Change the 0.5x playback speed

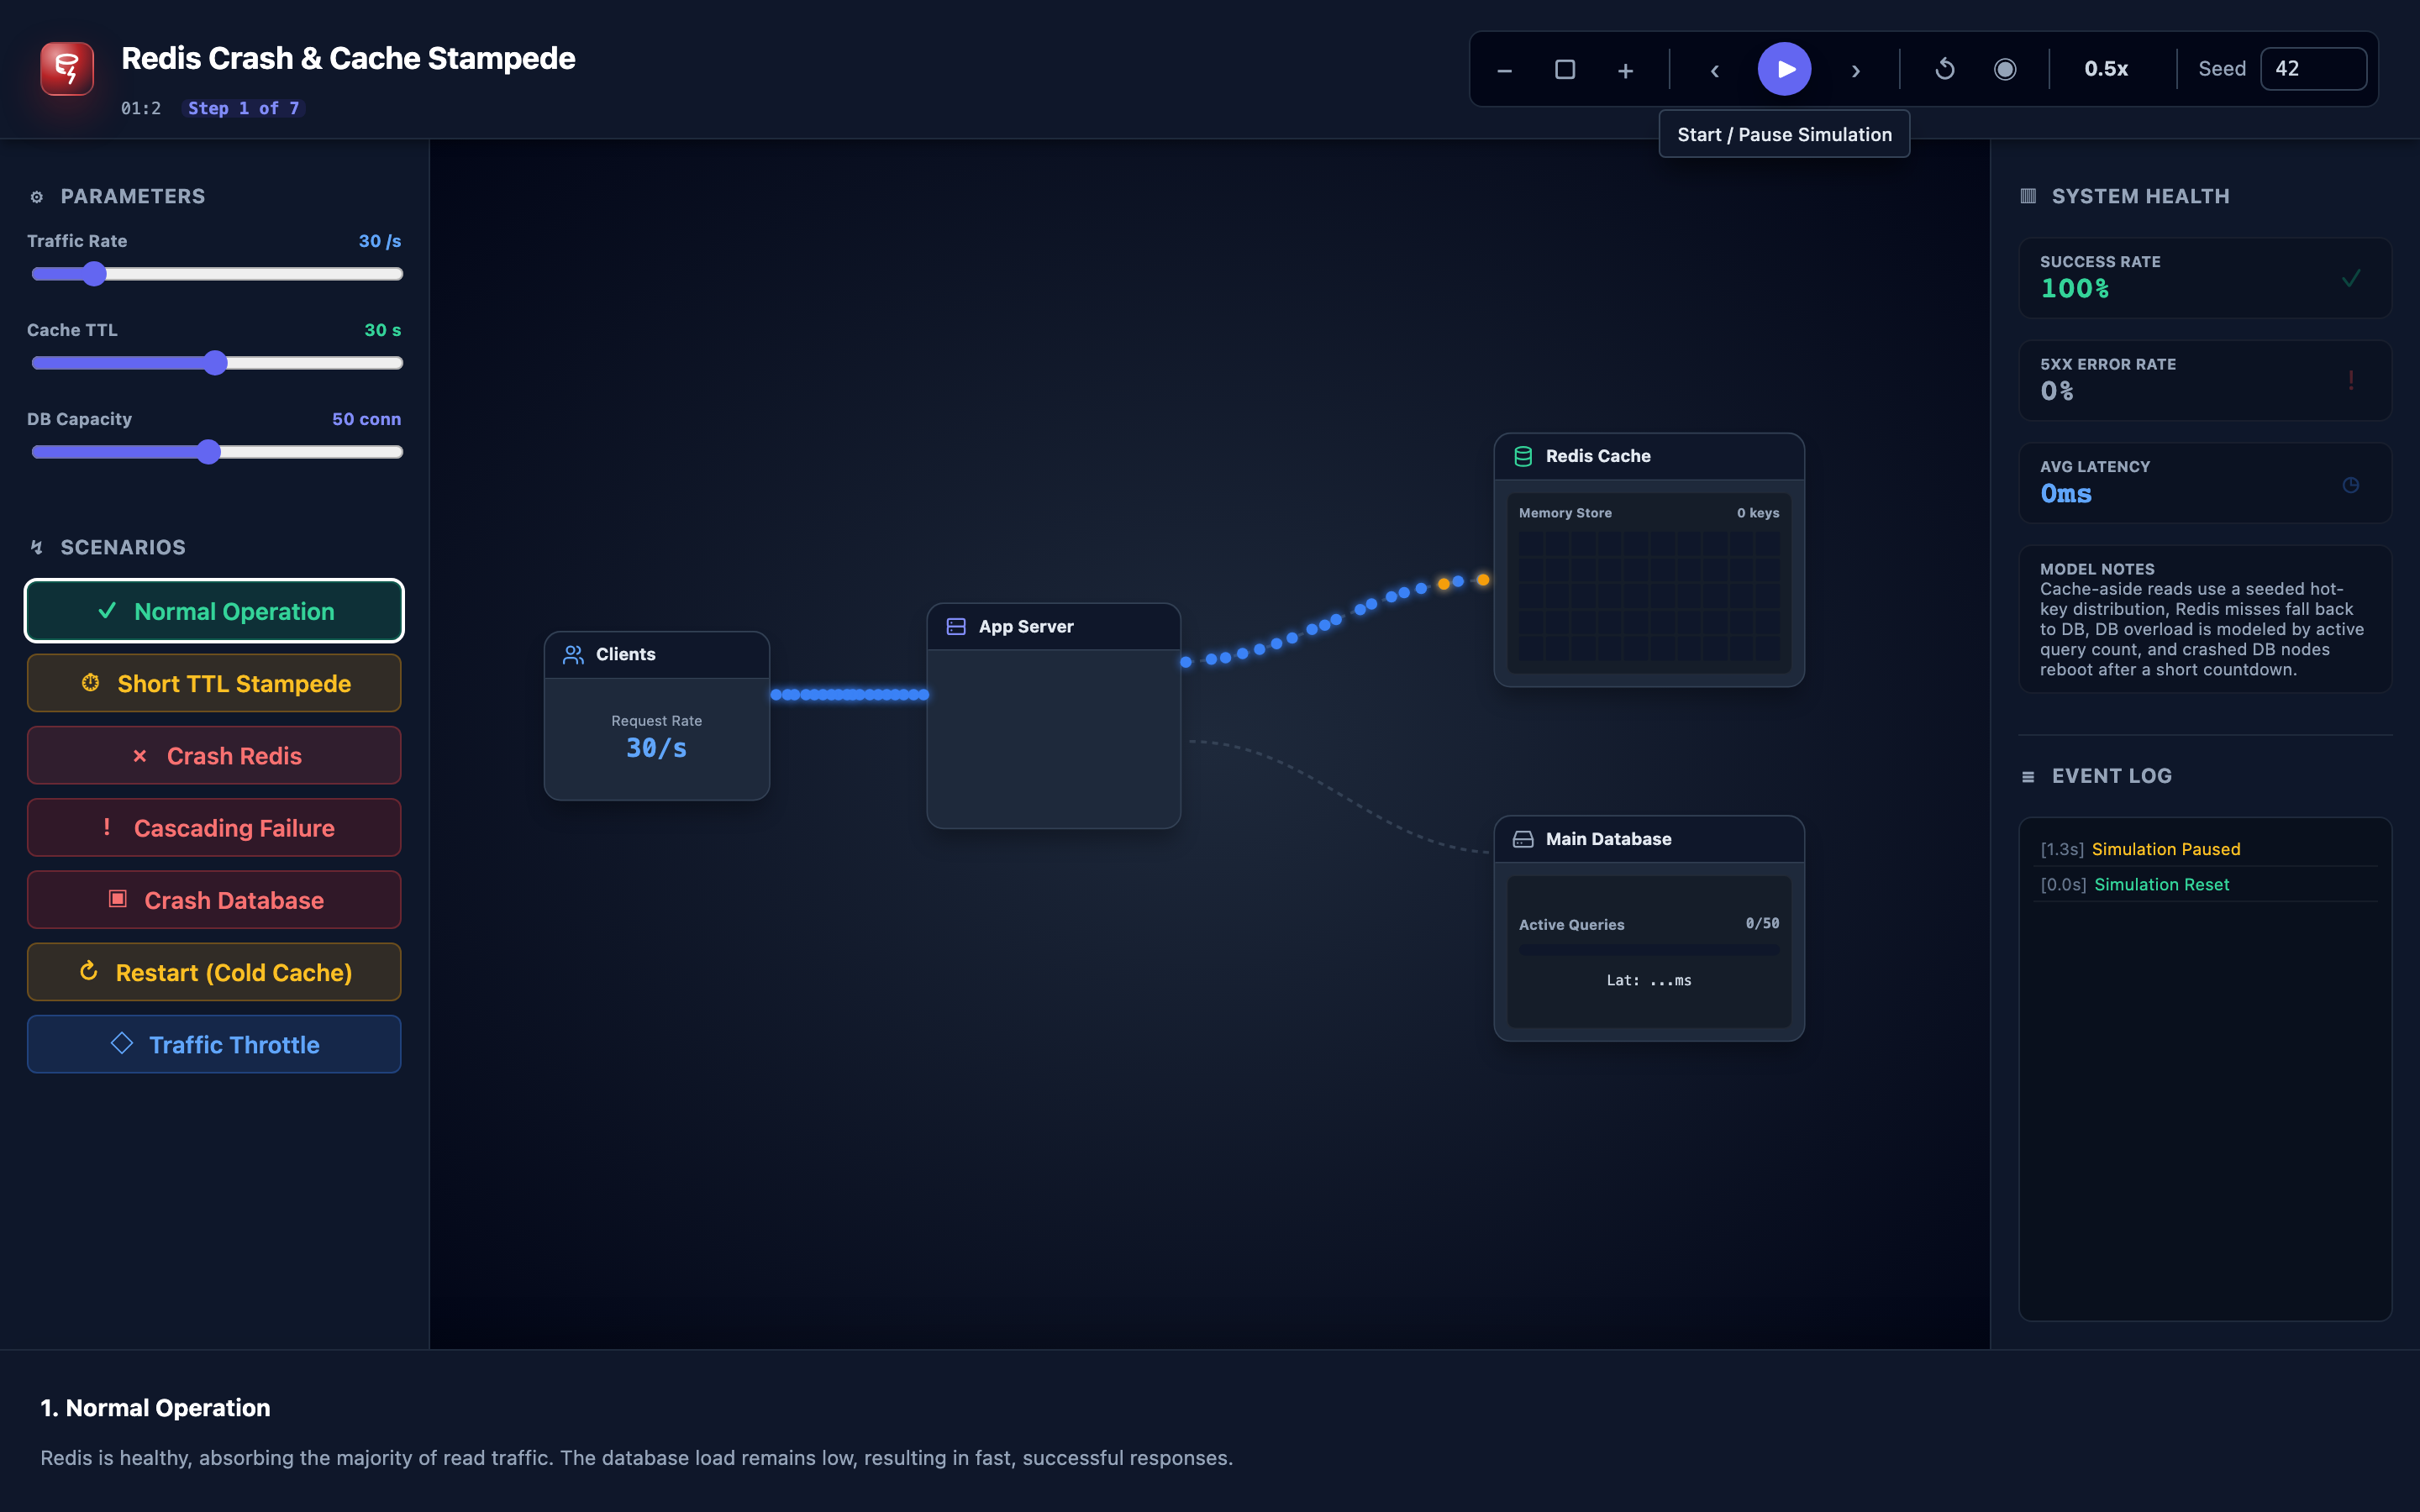pos(2106,69)
